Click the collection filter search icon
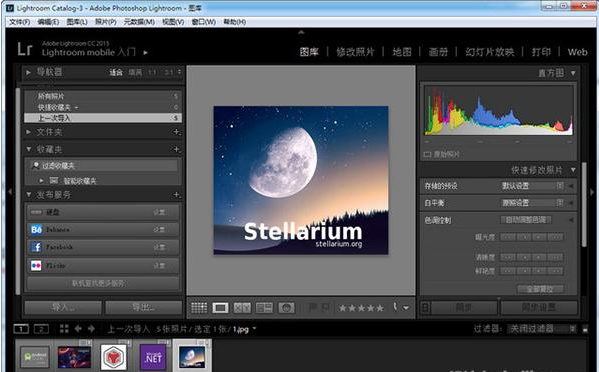The image size is (599, 372). (36, 165)
